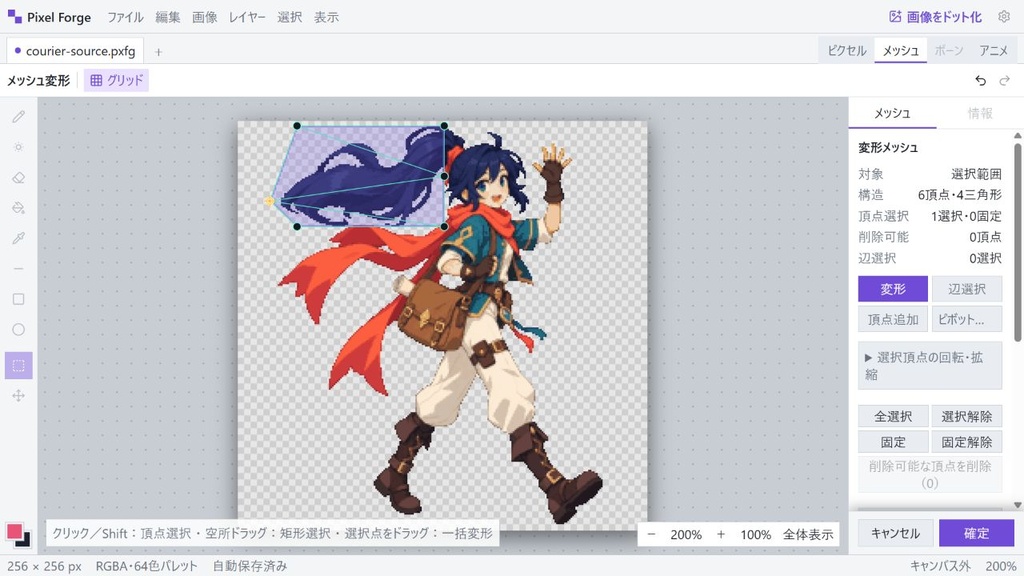
Task: Enable 頂点追加 add vertex mode
Action: click(x=893, y=319)
